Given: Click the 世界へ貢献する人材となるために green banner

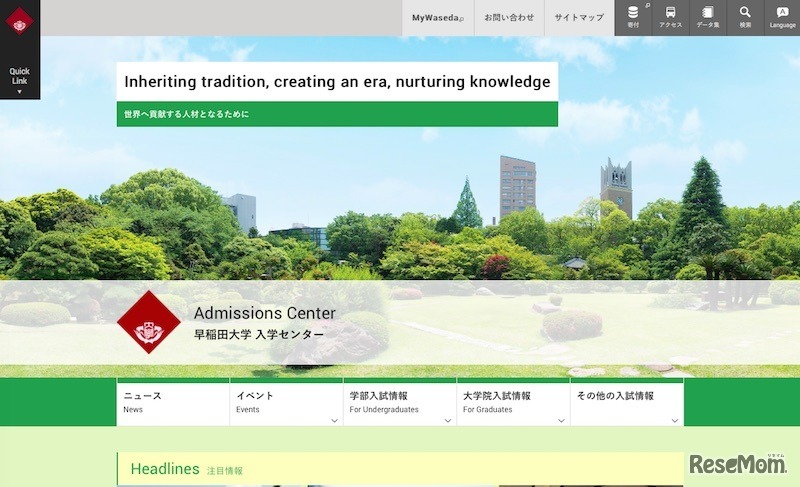Looking at the screenshot, I should coord(337,115).
